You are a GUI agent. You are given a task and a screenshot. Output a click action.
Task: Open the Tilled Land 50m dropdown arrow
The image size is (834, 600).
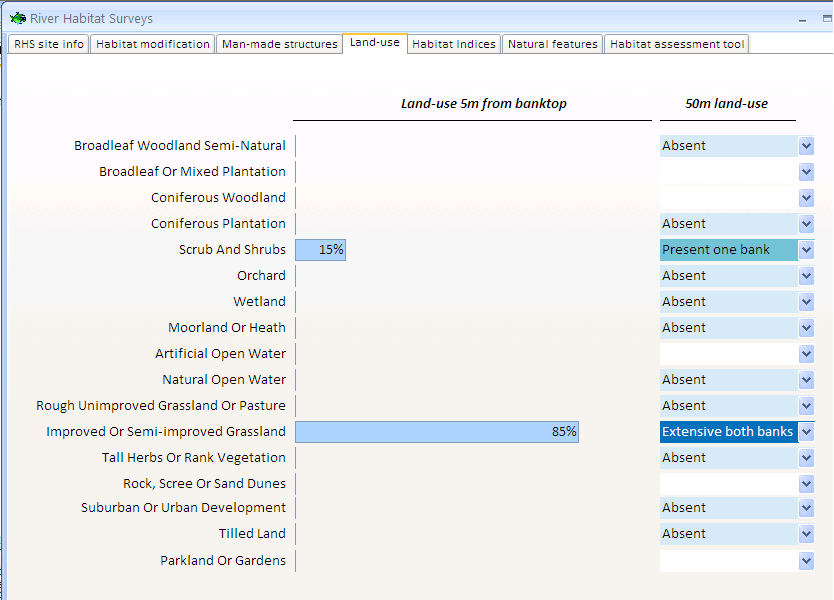click(806, 534)
